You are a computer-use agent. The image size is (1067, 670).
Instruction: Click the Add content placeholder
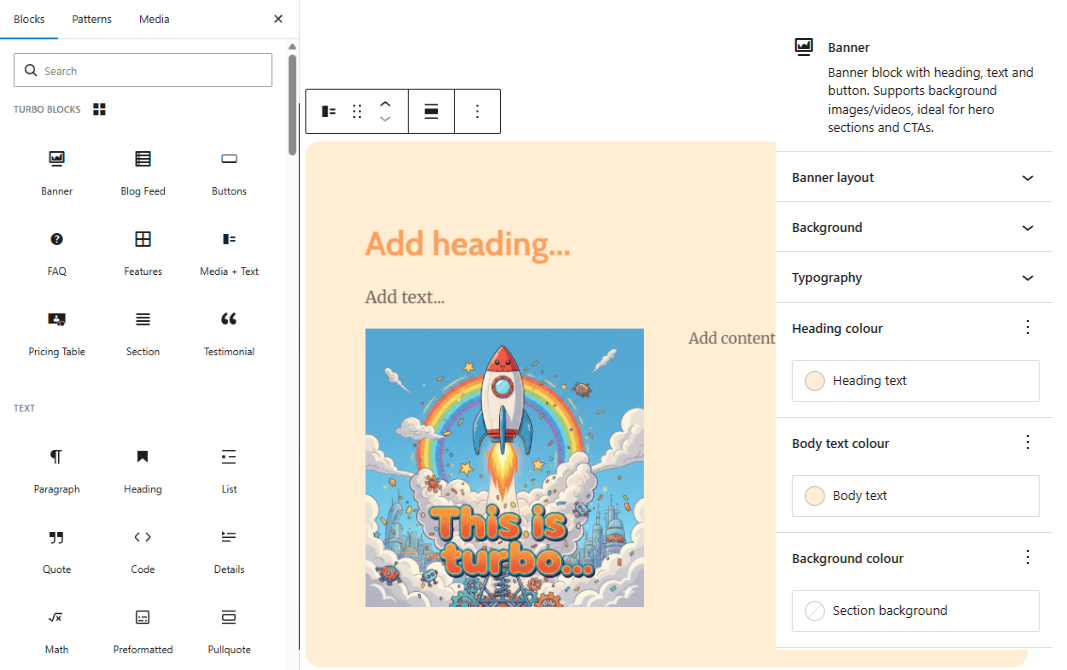[x=732, y=338]
